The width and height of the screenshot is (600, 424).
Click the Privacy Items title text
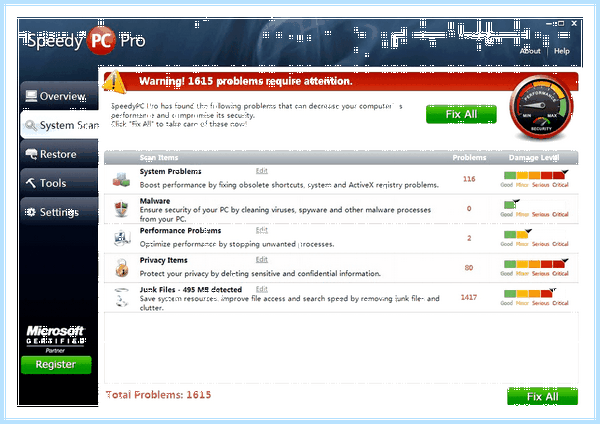[x=163, y=260]
